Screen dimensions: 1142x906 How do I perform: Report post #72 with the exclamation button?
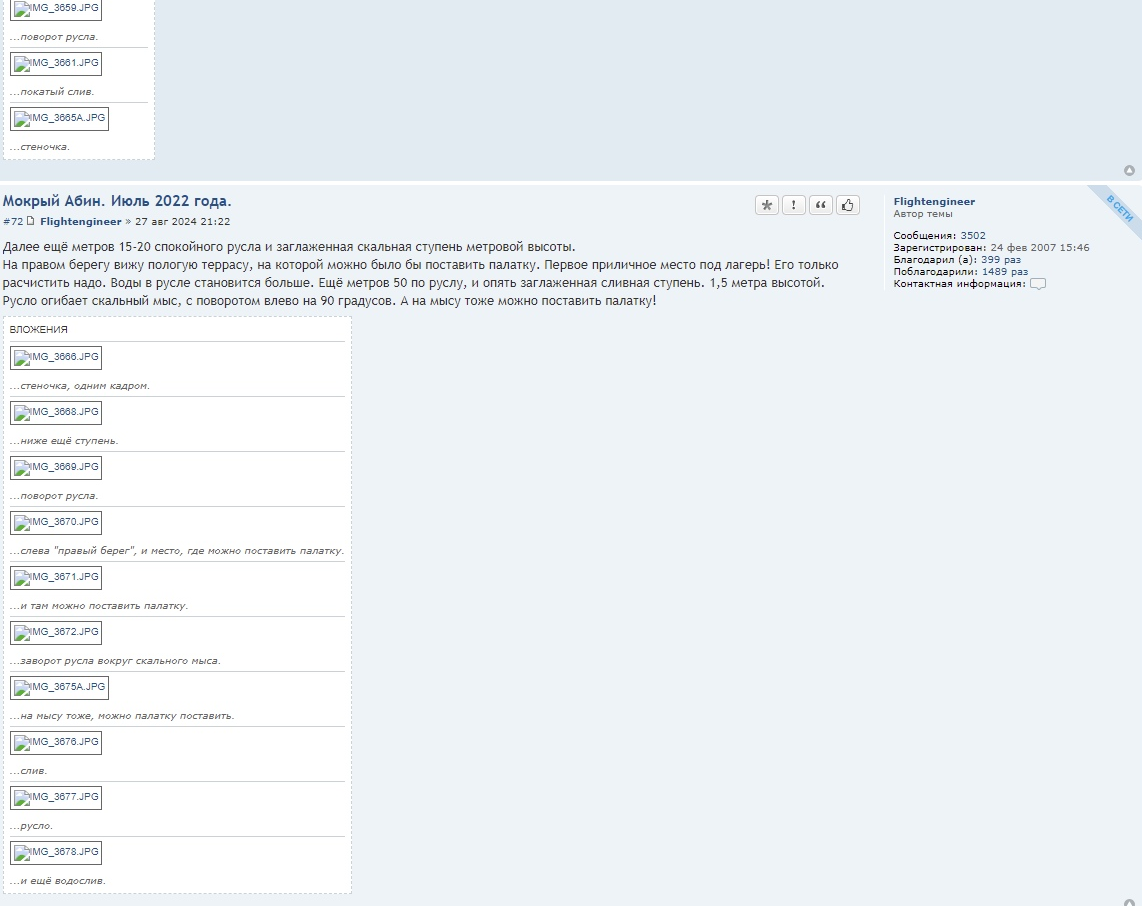[794, 205]
